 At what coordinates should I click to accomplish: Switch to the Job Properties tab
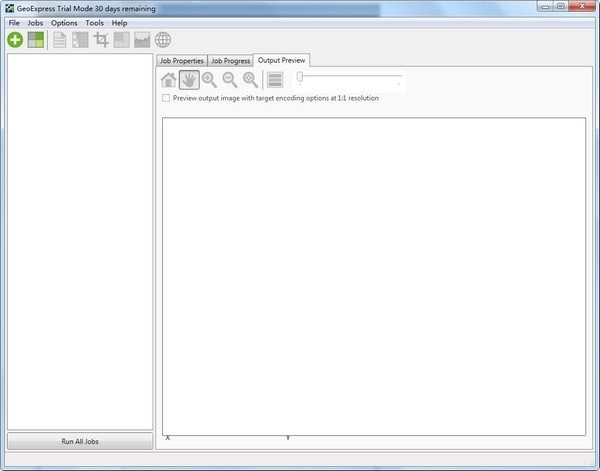182,61
